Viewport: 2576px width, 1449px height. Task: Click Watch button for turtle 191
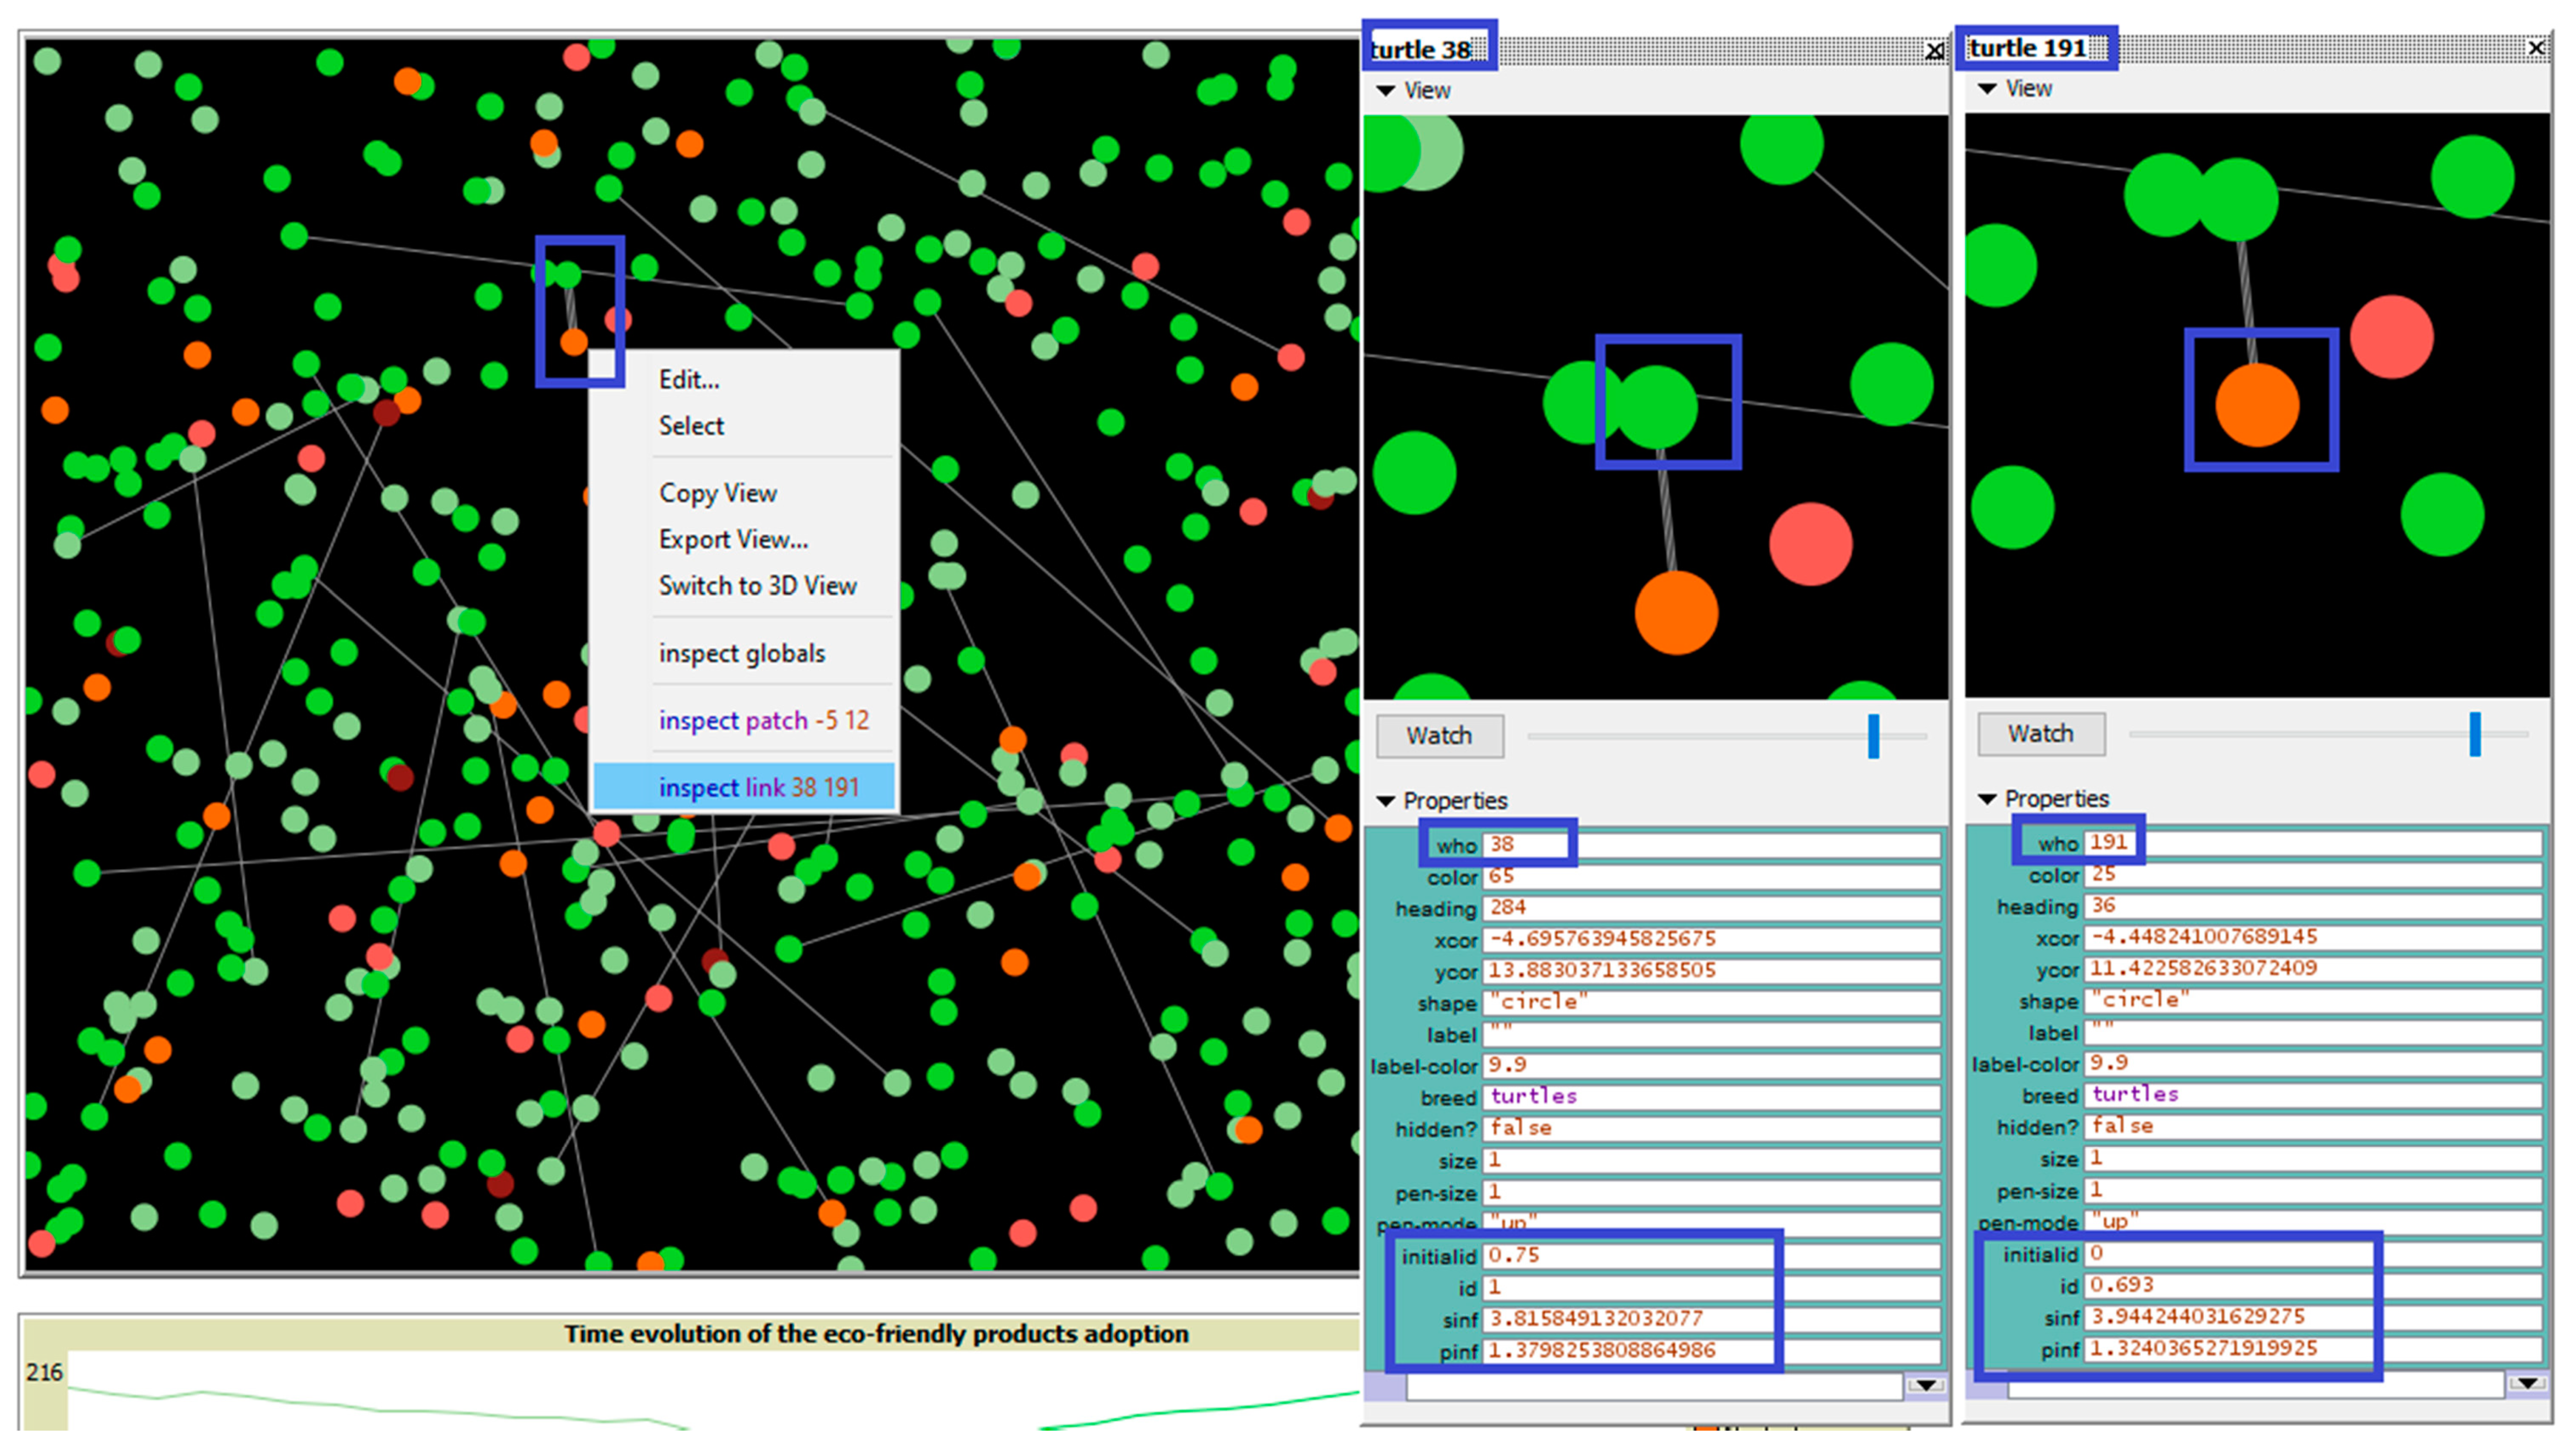[x=2041, y=734]
